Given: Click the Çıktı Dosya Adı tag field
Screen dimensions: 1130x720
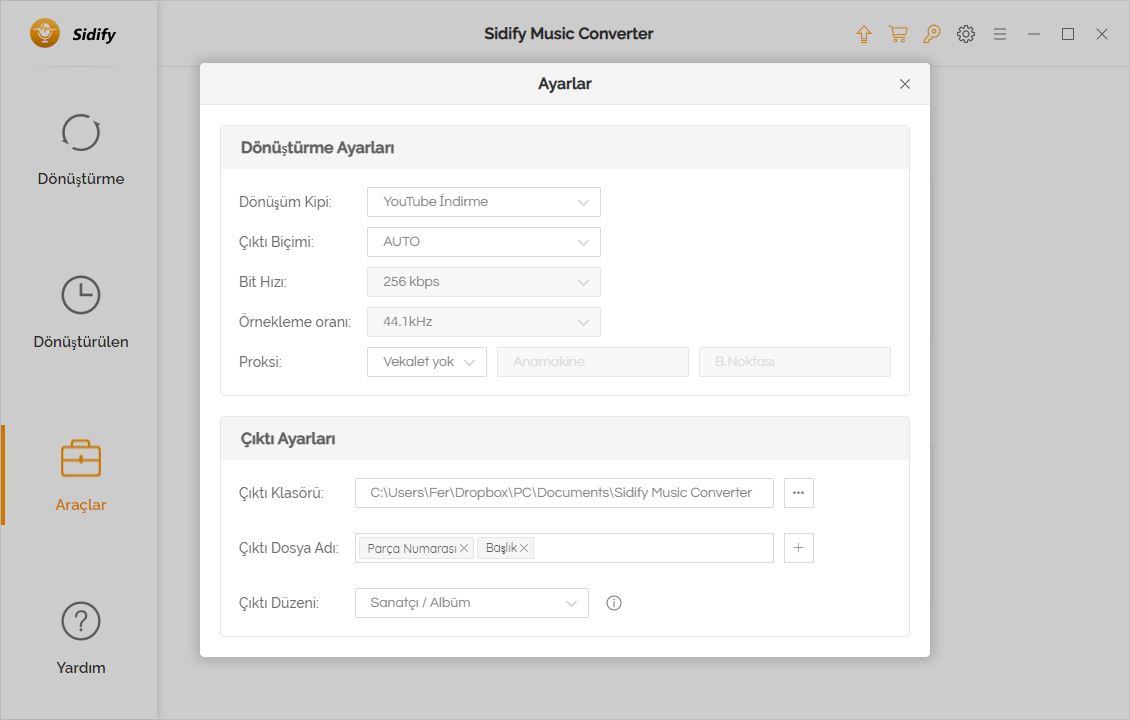Looking at the screenshot, I should point(564,548).
